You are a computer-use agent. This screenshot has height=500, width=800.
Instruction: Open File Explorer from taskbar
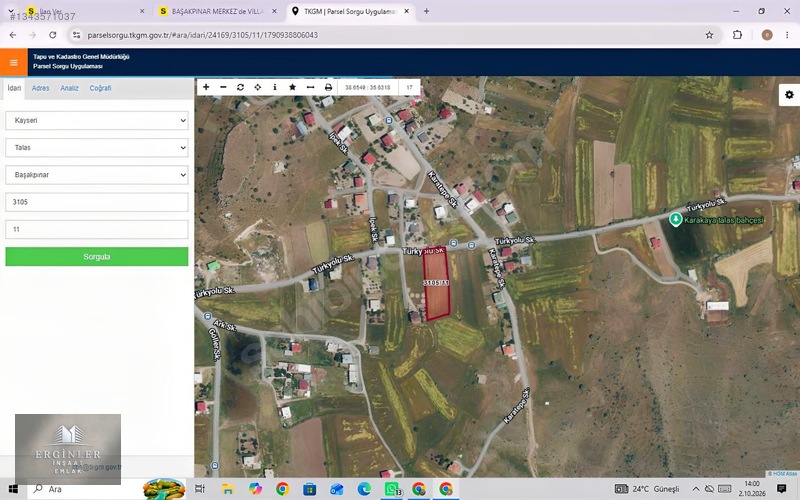pyautogui.click(x=228, y=489)
